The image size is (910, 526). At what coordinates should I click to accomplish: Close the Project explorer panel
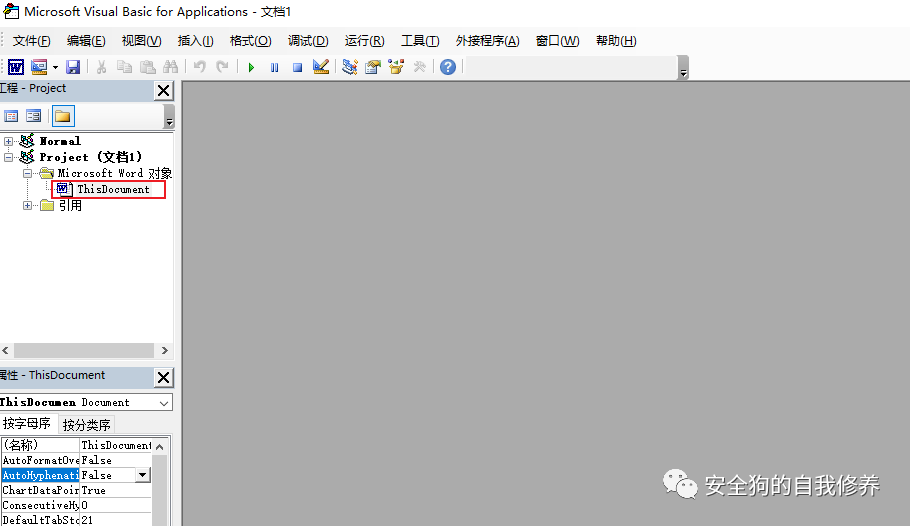coord(164,90)
